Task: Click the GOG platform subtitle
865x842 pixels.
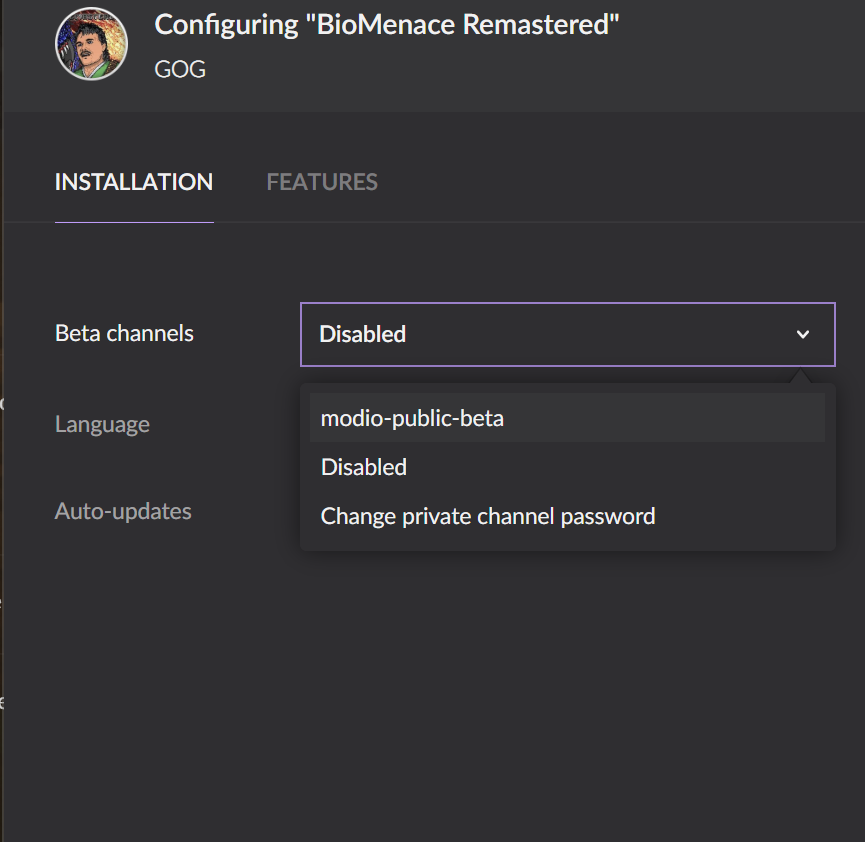Action: 180,69
